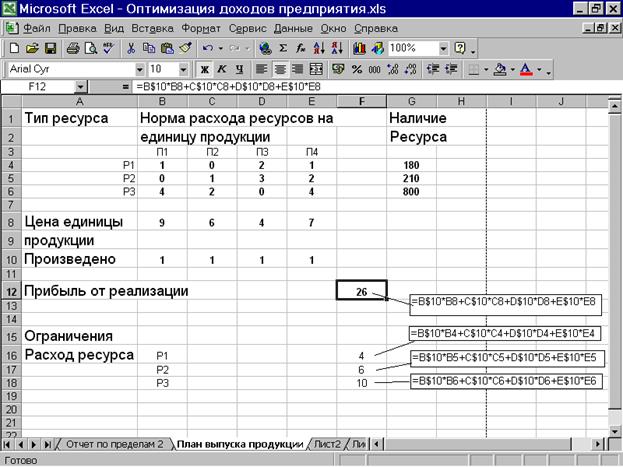Click the Merge and Center icon
The width and height of the screenshot is (623, 467).
coord(316,70)
